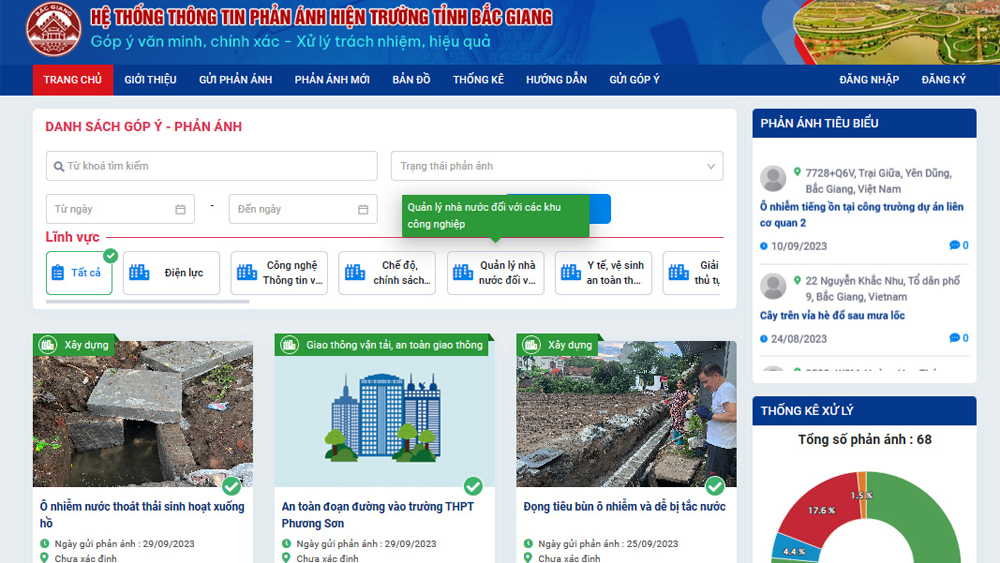Open the Thống kê menu item

pos(478,80)
